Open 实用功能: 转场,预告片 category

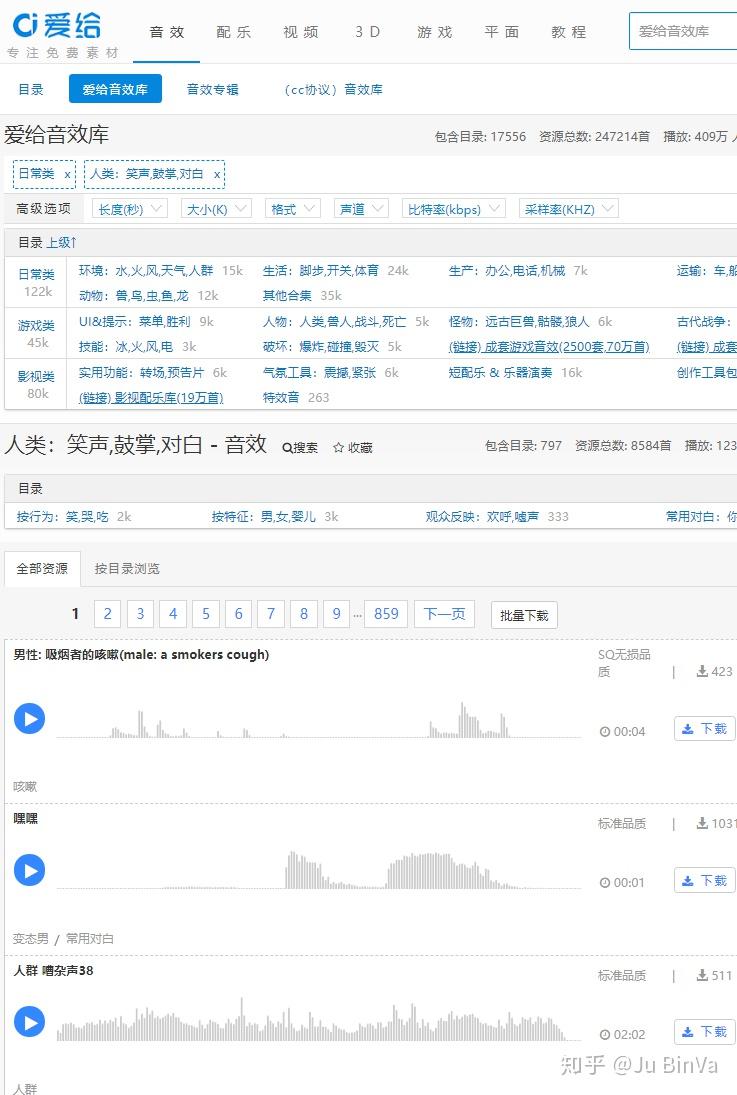coord(141,373)
